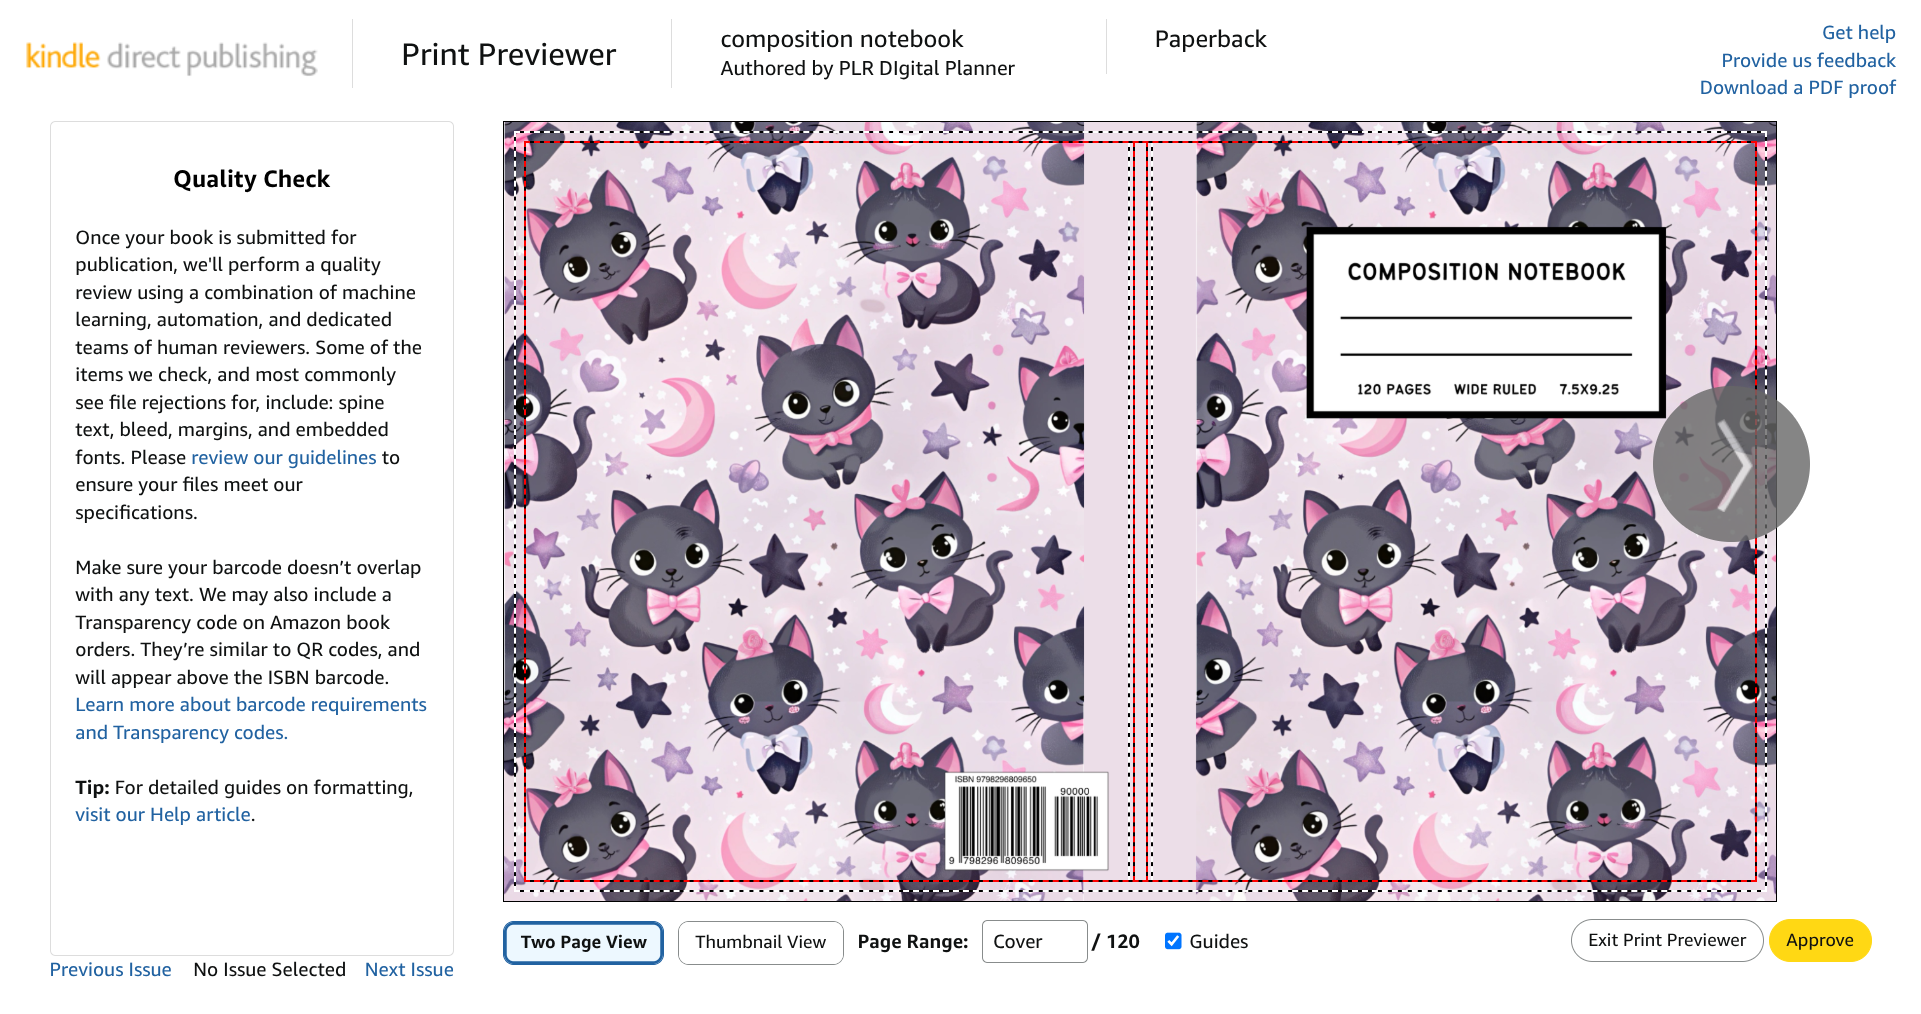Open the Get help link
Viewport: 1921px width, 1014px height.
(x=1858, y=33)
